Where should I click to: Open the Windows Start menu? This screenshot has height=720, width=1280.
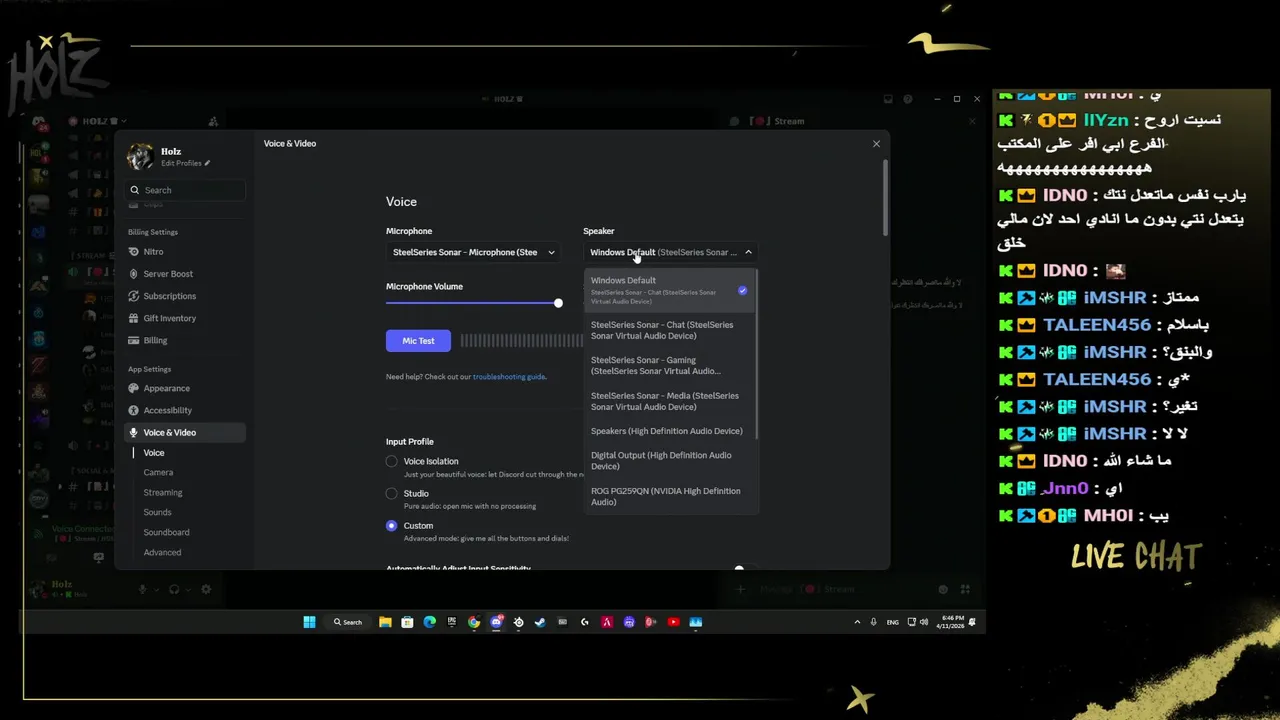[x=310, y=622]
